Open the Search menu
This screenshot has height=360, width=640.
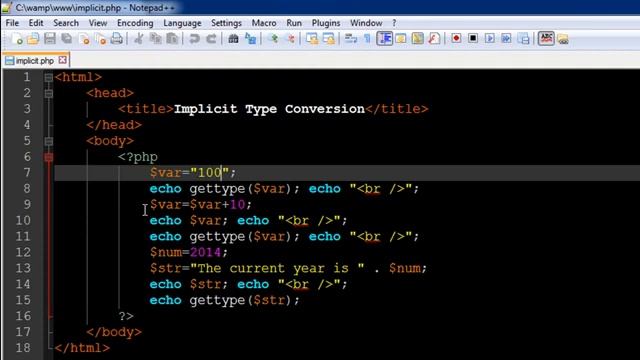click(66, 23)
